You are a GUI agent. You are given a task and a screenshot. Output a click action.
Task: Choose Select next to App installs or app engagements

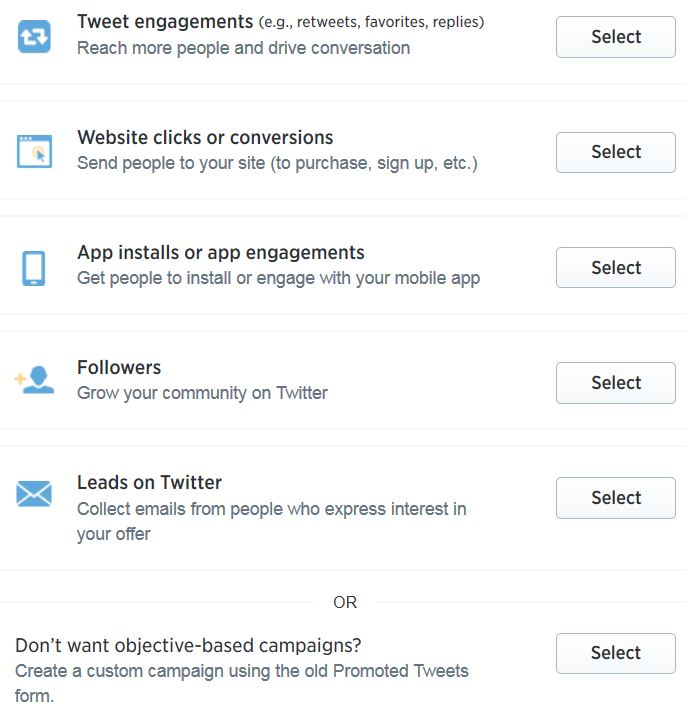click(615, 268)
